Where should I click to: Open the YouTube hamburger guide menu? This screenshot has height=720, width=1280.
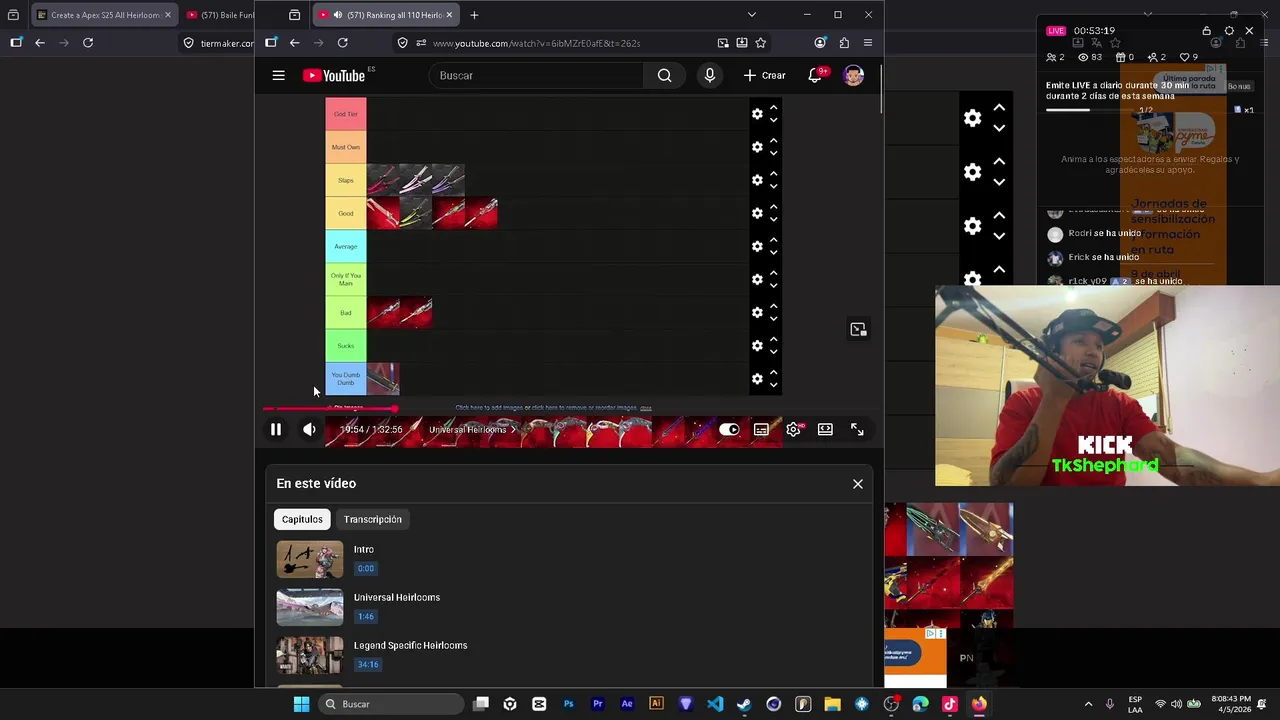(279, 75)
